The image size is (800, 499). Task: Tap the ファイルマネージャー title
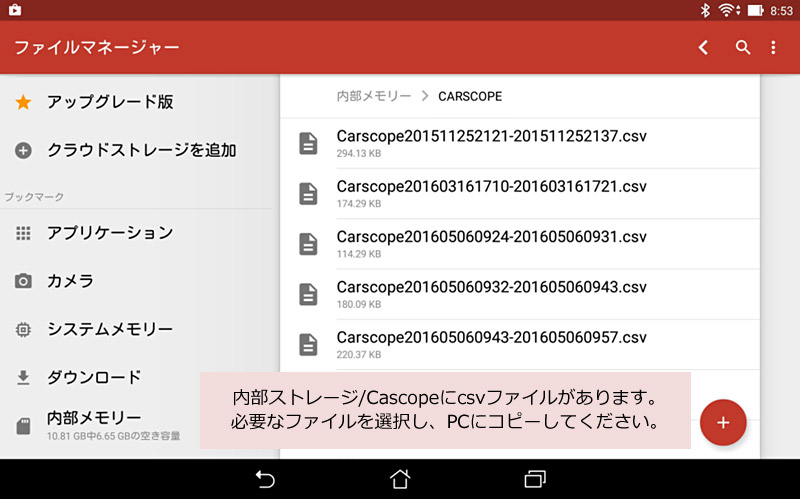97,47
